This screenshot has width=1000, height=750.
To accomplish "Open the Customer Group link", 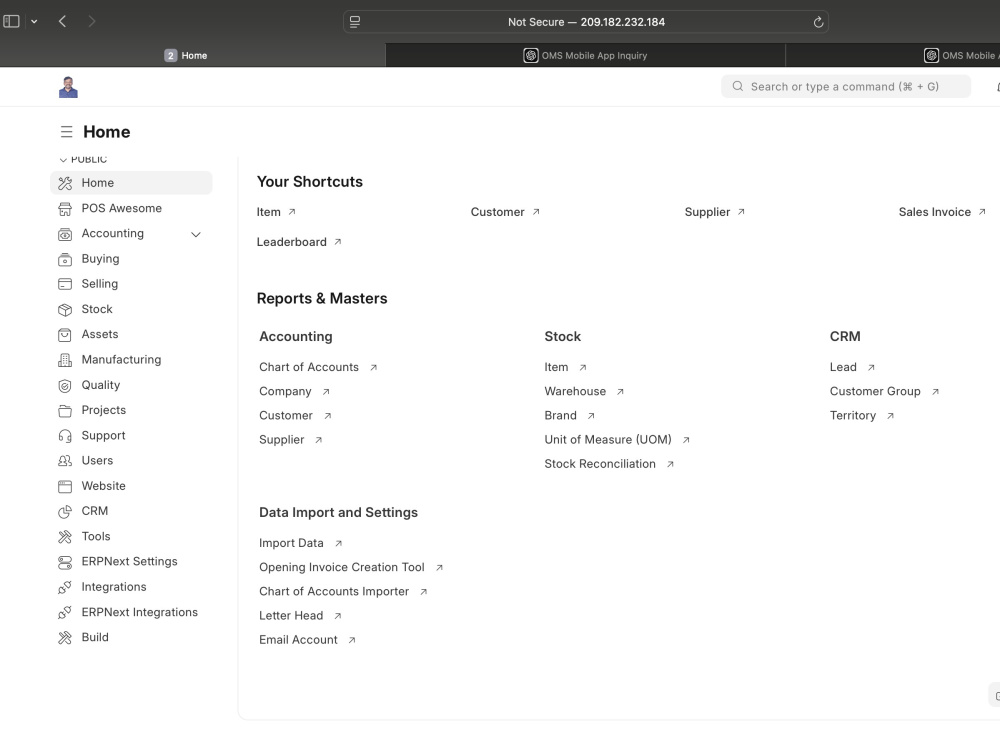I will tap(885, 392).
